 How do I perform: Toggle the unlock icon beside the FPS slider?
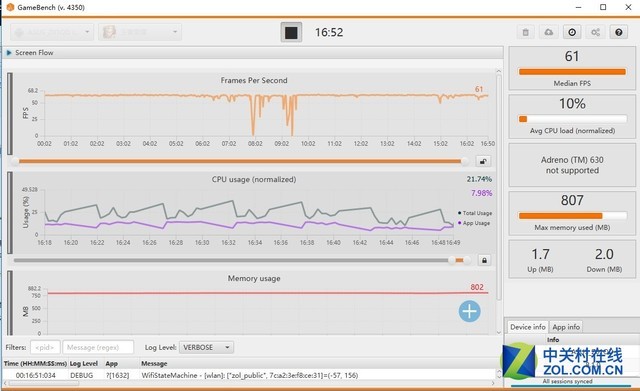point(483,161)
